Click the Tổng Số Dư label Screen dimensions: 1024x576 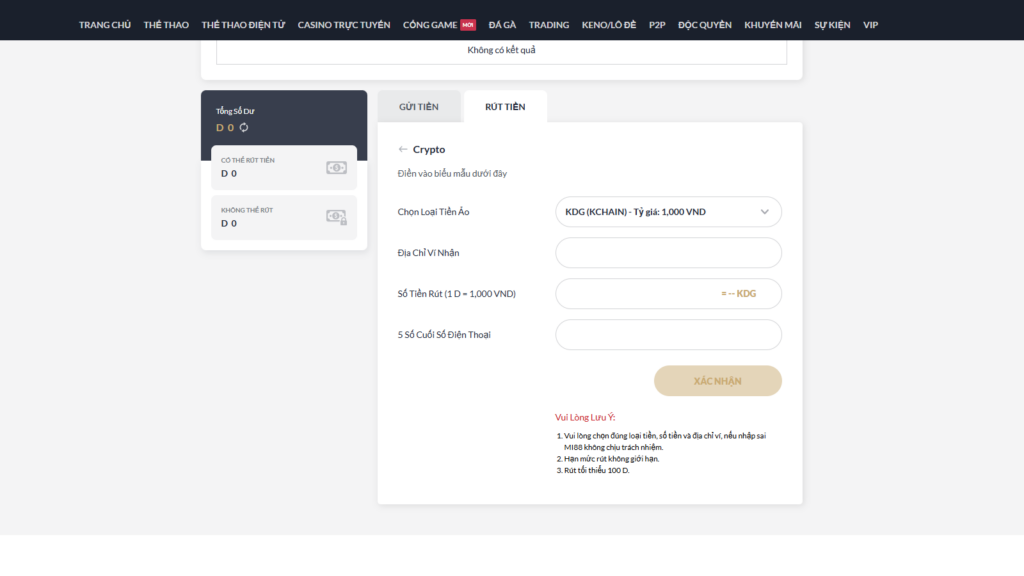[x=235, y=111]
